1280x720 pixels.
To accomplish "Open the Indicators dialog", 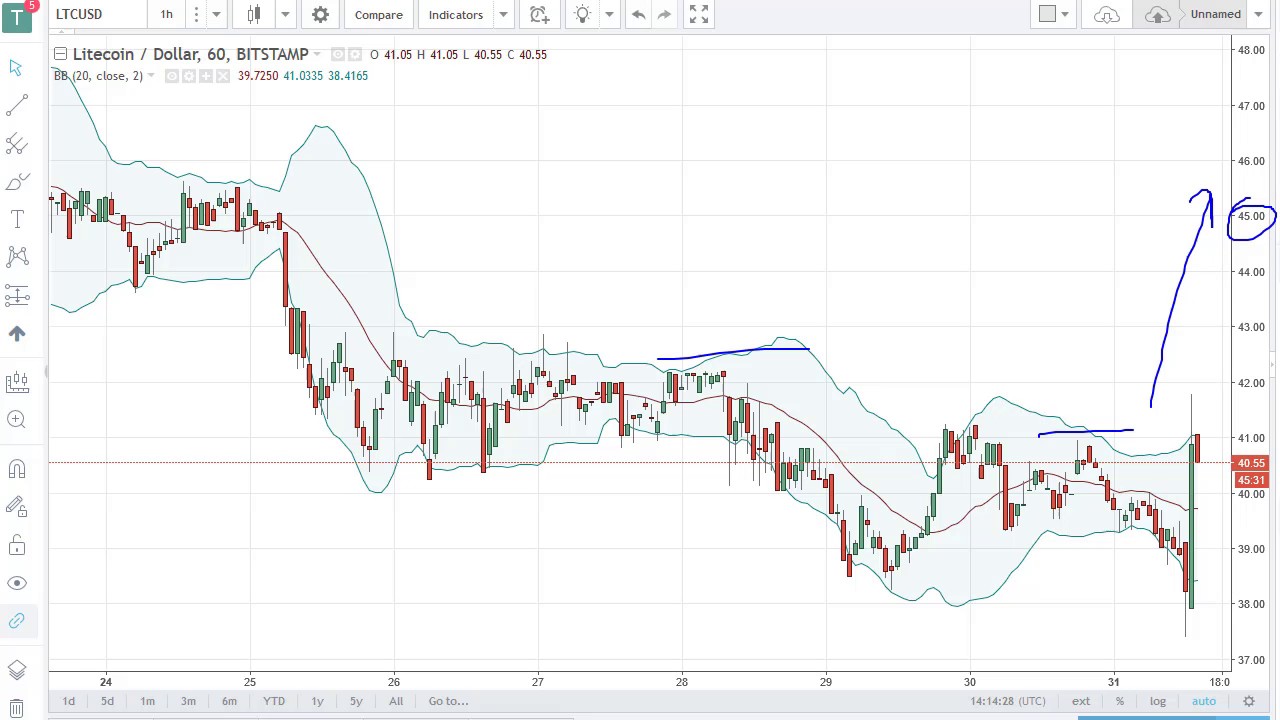I will pyautogui.click(x=456, y=14).
